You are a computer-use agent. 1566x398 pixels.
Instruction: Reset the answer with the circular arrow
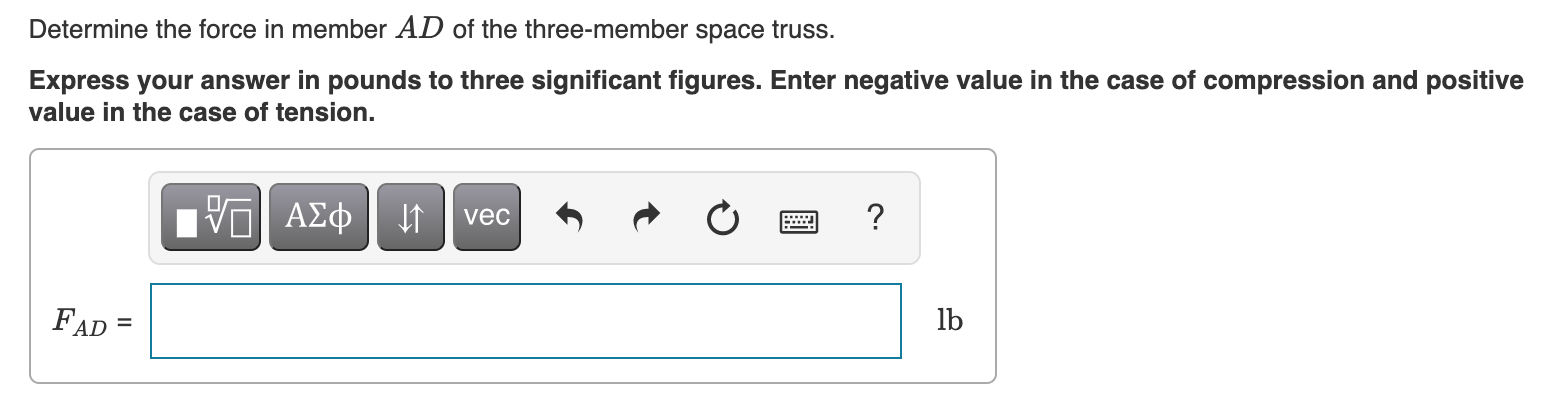[722, 216]
